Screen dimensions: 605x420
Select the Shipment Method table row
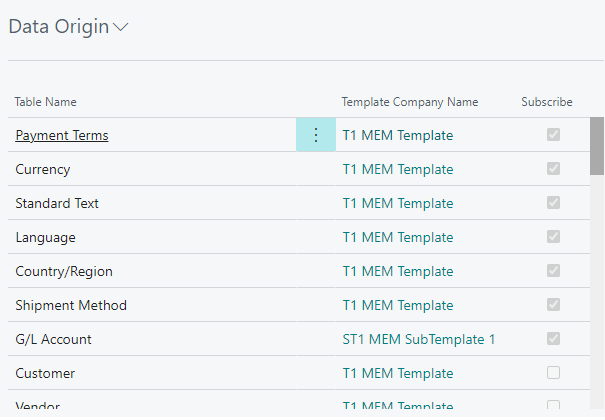[x=71, y=305]
